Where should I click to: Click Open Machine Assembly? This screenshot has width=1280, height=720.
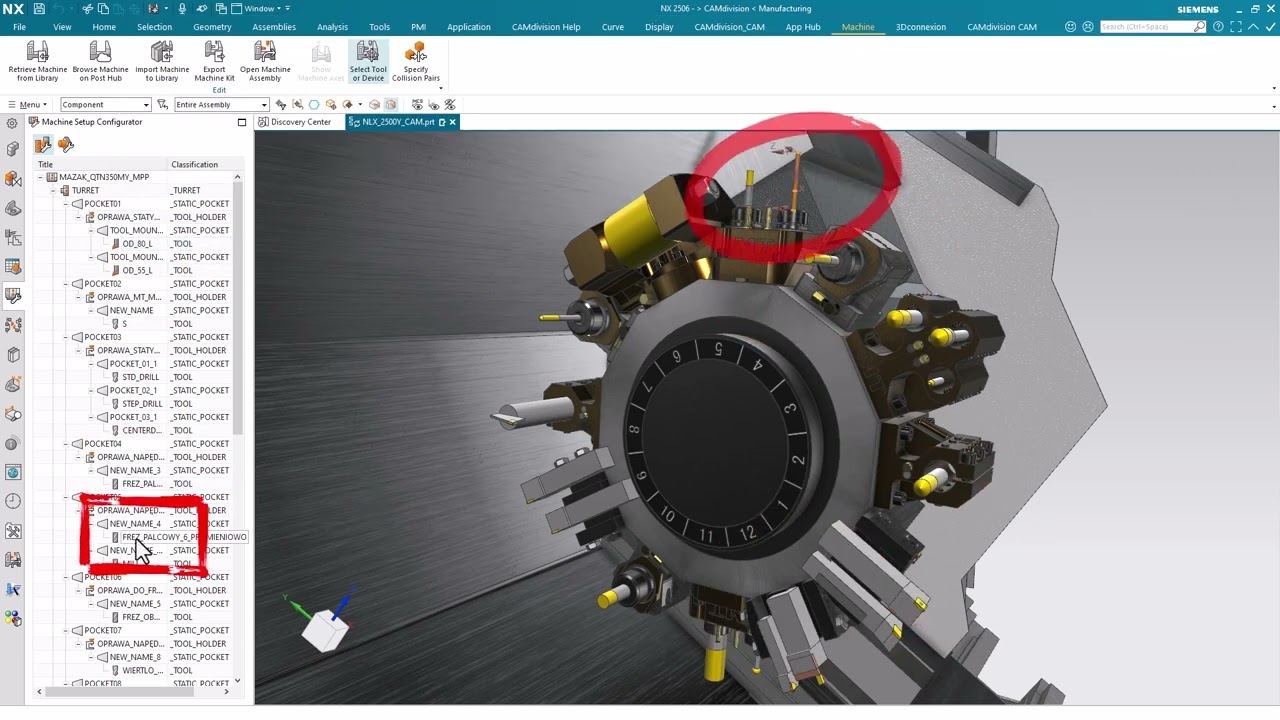[x=265, y=62]
